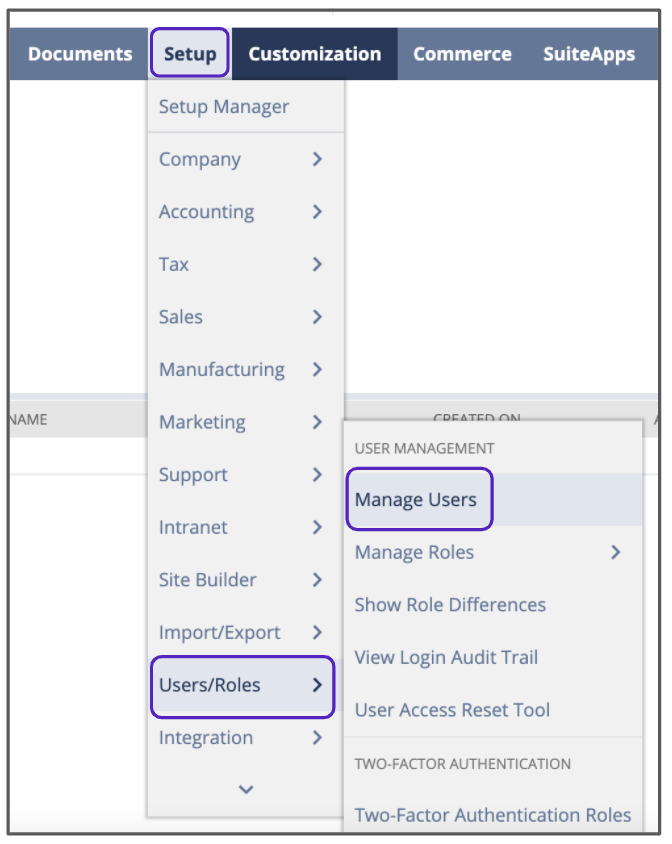Open Setup Manager menu entry
Image resolution: width=672 pixels, height=844 pixels.
(x=223, y=107)
